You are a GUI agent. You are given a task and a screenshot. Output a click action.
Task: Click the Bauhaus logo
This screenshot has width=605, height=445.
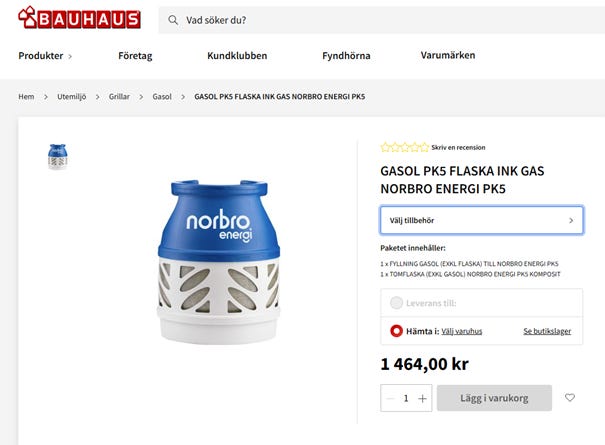tap(79, 18)
